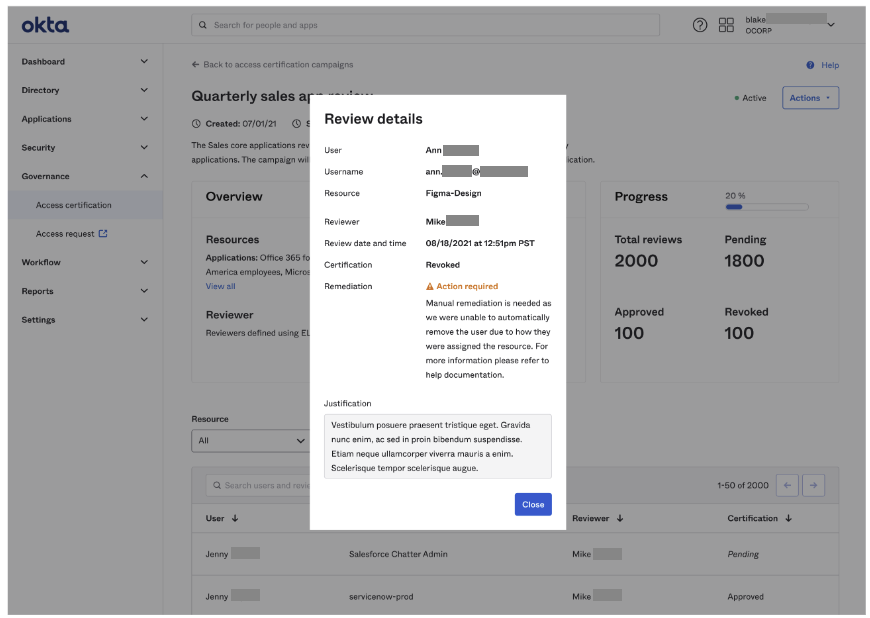Go to the previous page arrow

pos(788,485)
